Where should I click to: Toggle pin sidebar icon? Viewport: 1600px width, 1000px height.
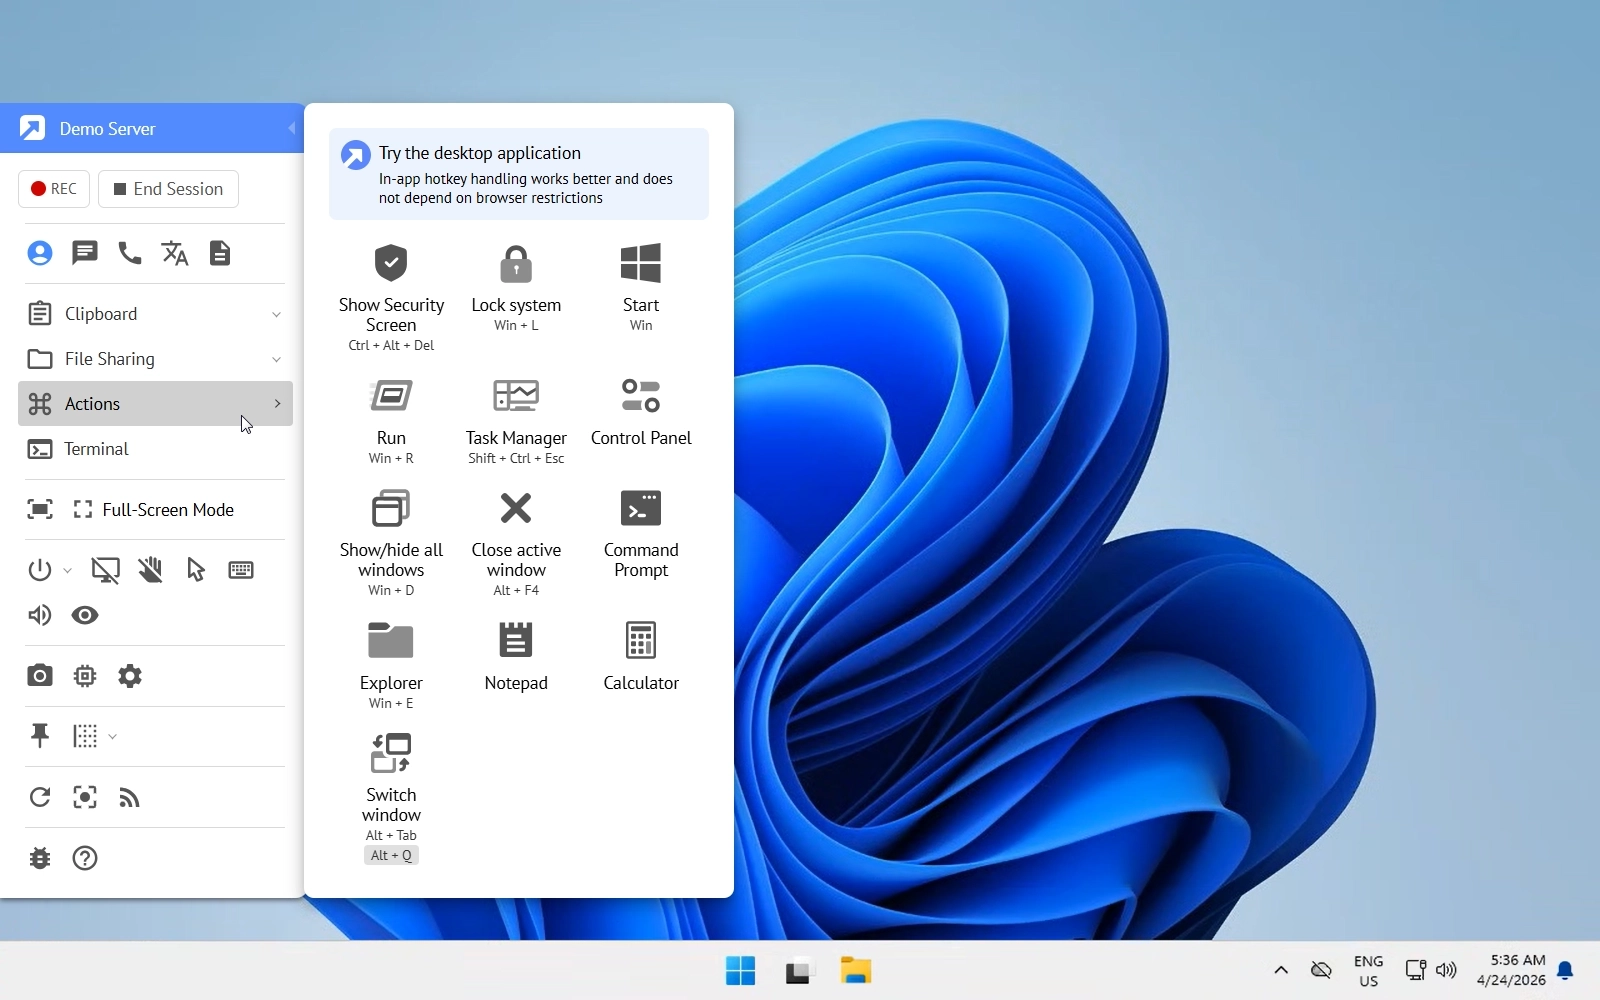pyautogui.click(x=40, y=737)
